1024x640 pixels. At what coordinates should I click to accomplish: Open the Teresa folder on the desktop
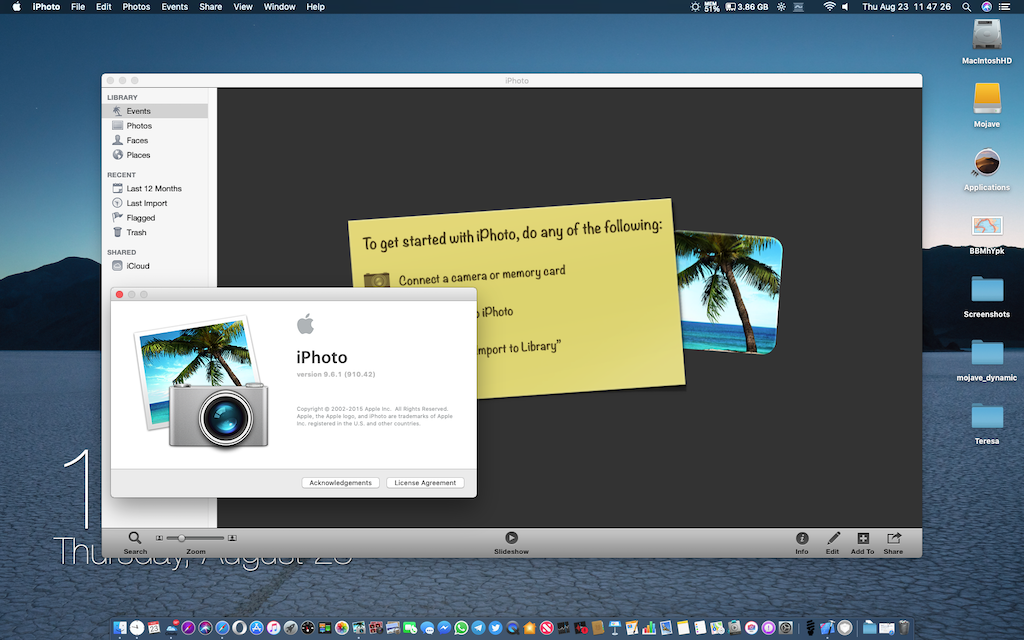click(x=987, y=423)
